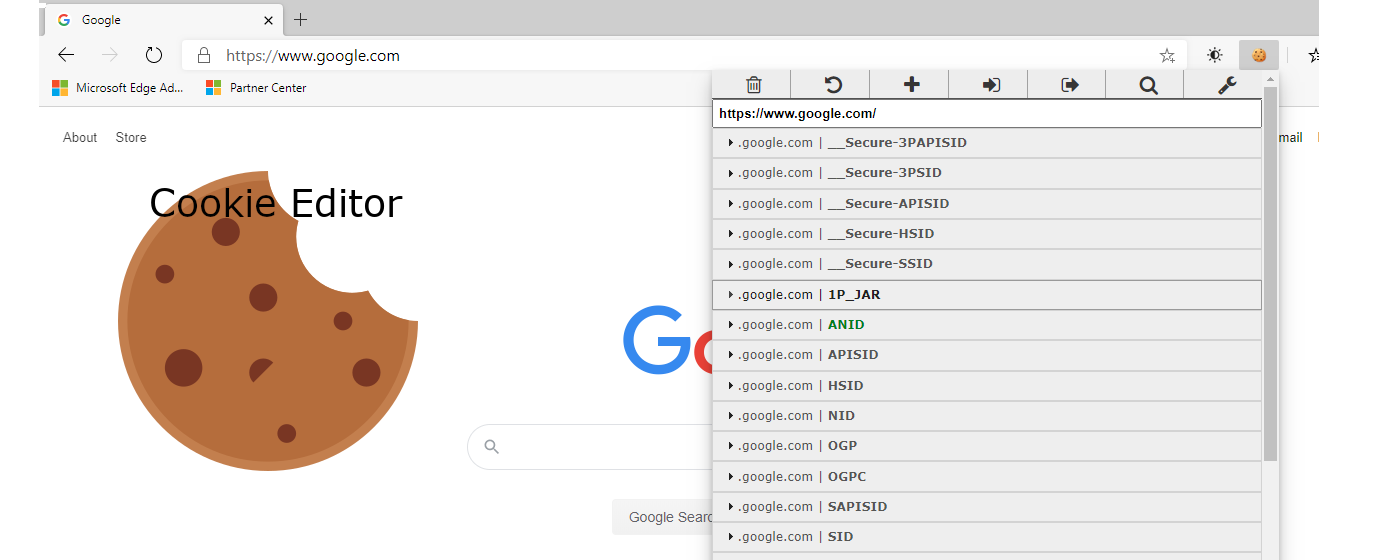Screen dimensions: 1400x560
Task: Click the Cookie Editor extension toolbar icon
Action: click(x=1259, y=55)
